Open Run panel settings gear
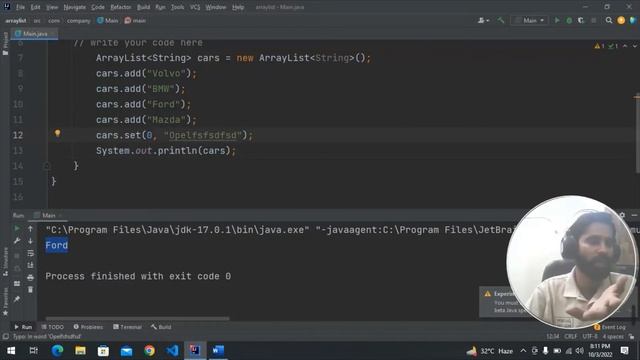The height and width of the screenshot is (360, 640). pyautogui.click(x=622, y=215)
